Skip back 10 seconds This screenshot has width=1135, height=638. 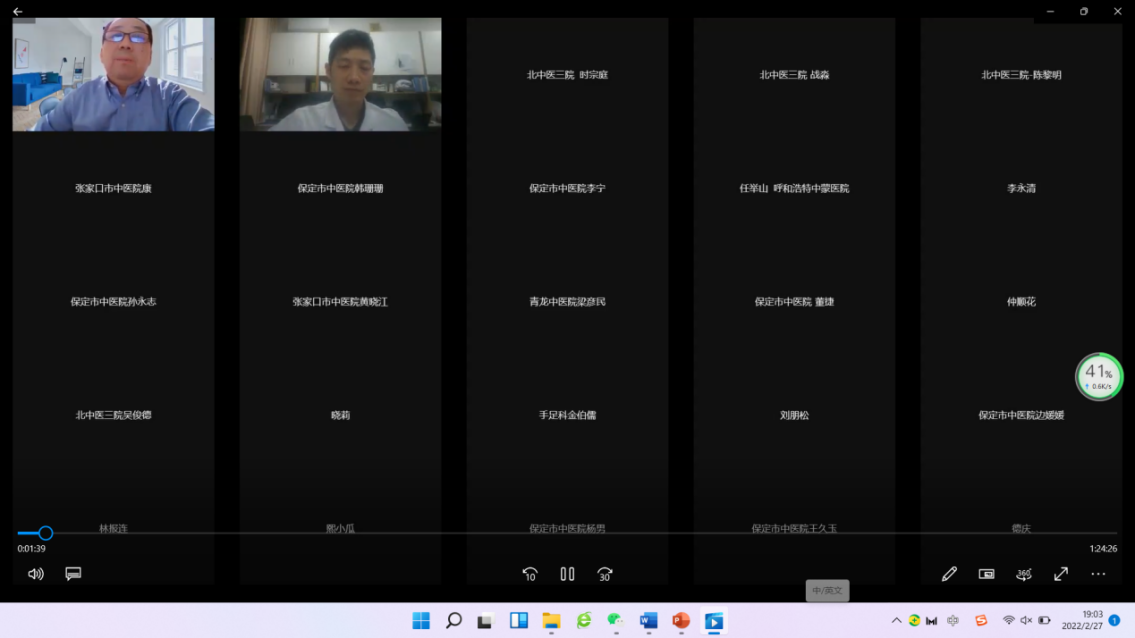pos(530,574)
